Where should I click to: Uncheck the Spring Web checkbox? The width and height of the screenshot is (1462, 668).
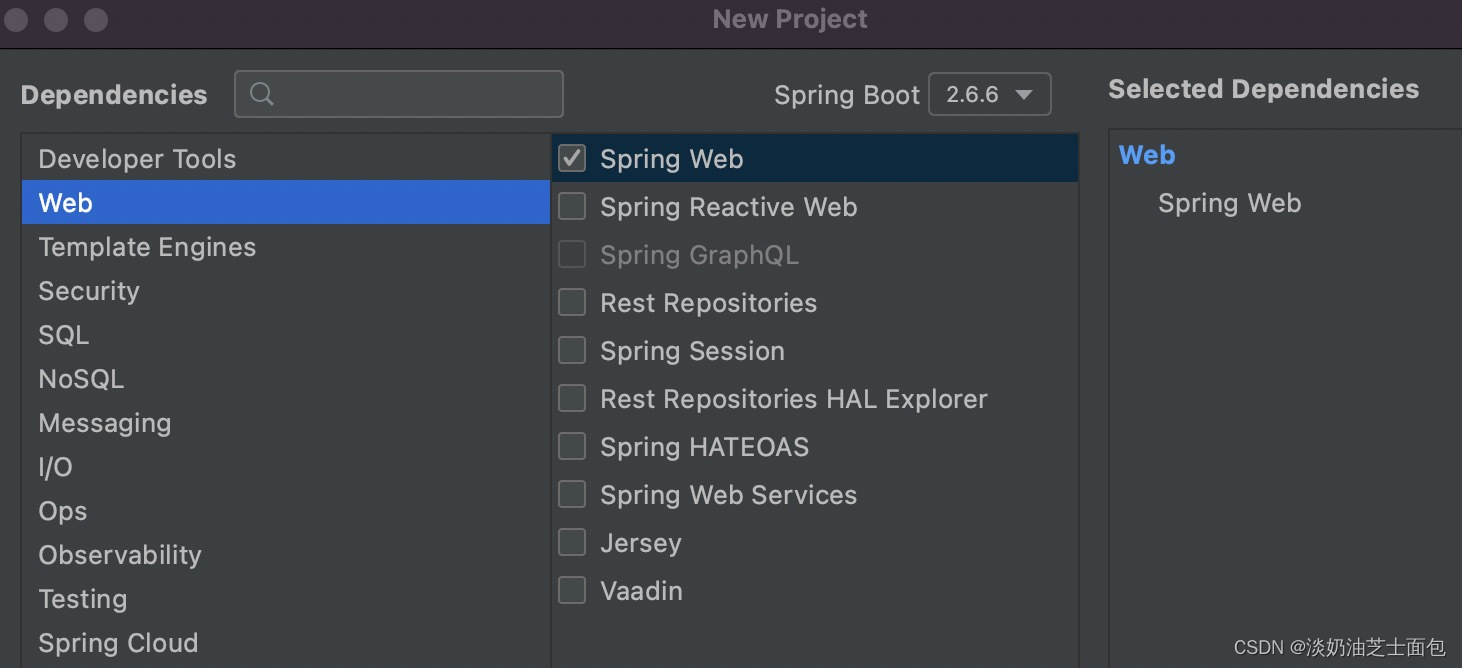[x=572, y=158]
